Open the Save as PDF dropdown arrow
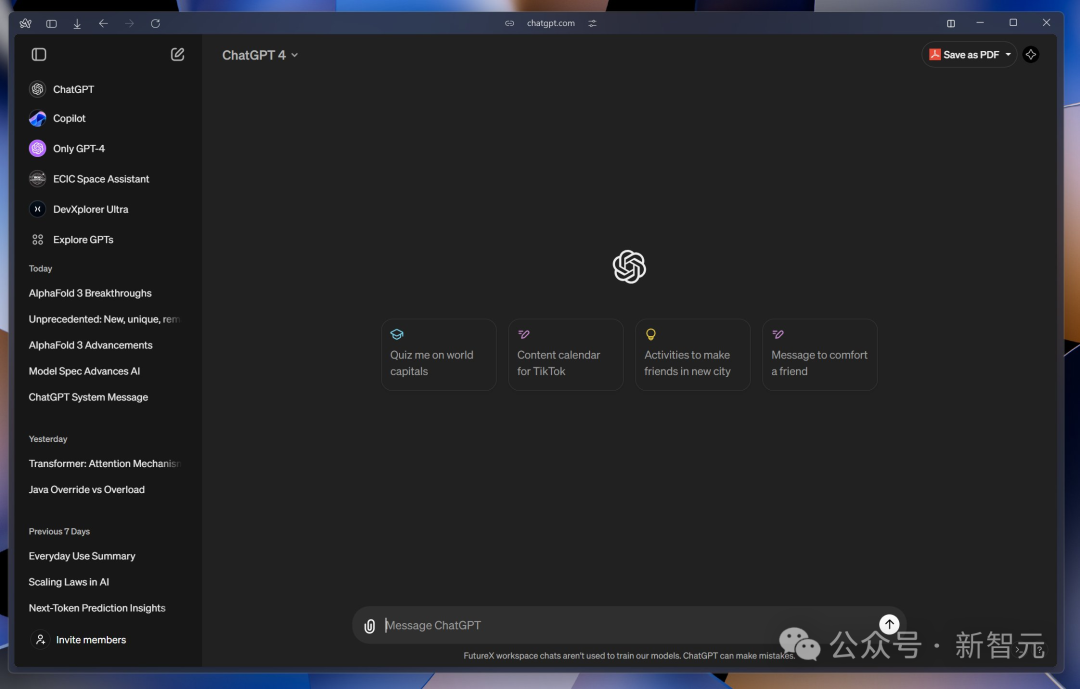1080x689 pixels. [x=1008, y=55]
